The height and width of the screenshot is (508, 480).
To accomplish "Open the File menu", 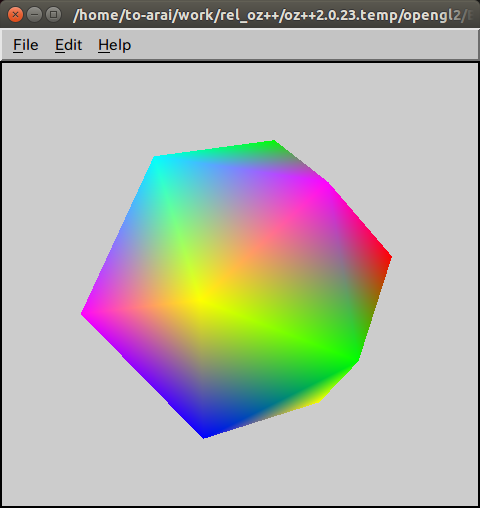I will [x=26, y=45].
